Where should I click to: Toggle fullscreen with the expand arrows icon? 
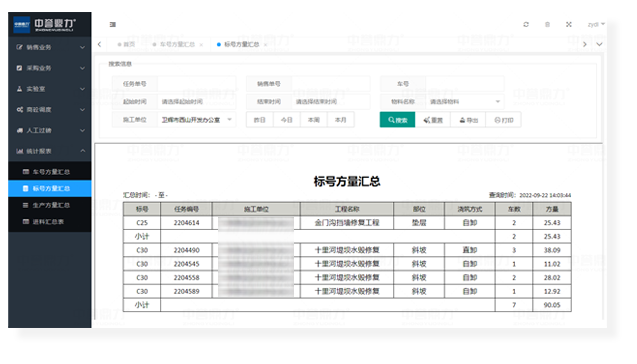[x=569, y=24]
